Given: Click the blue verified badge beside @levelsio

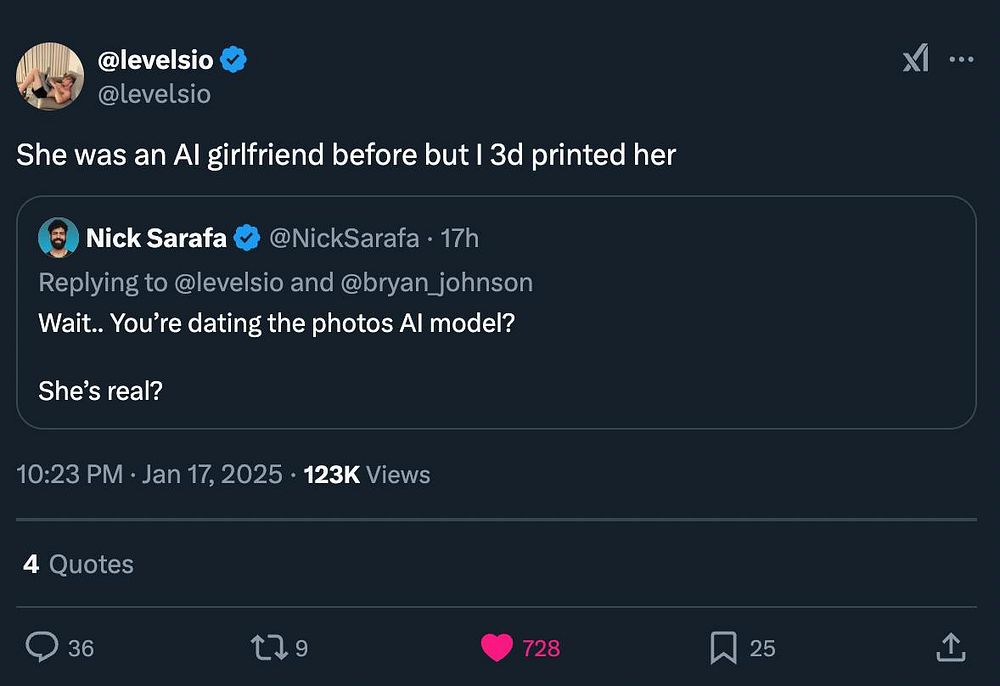Looking at the screenshot, I should (233, 60).
